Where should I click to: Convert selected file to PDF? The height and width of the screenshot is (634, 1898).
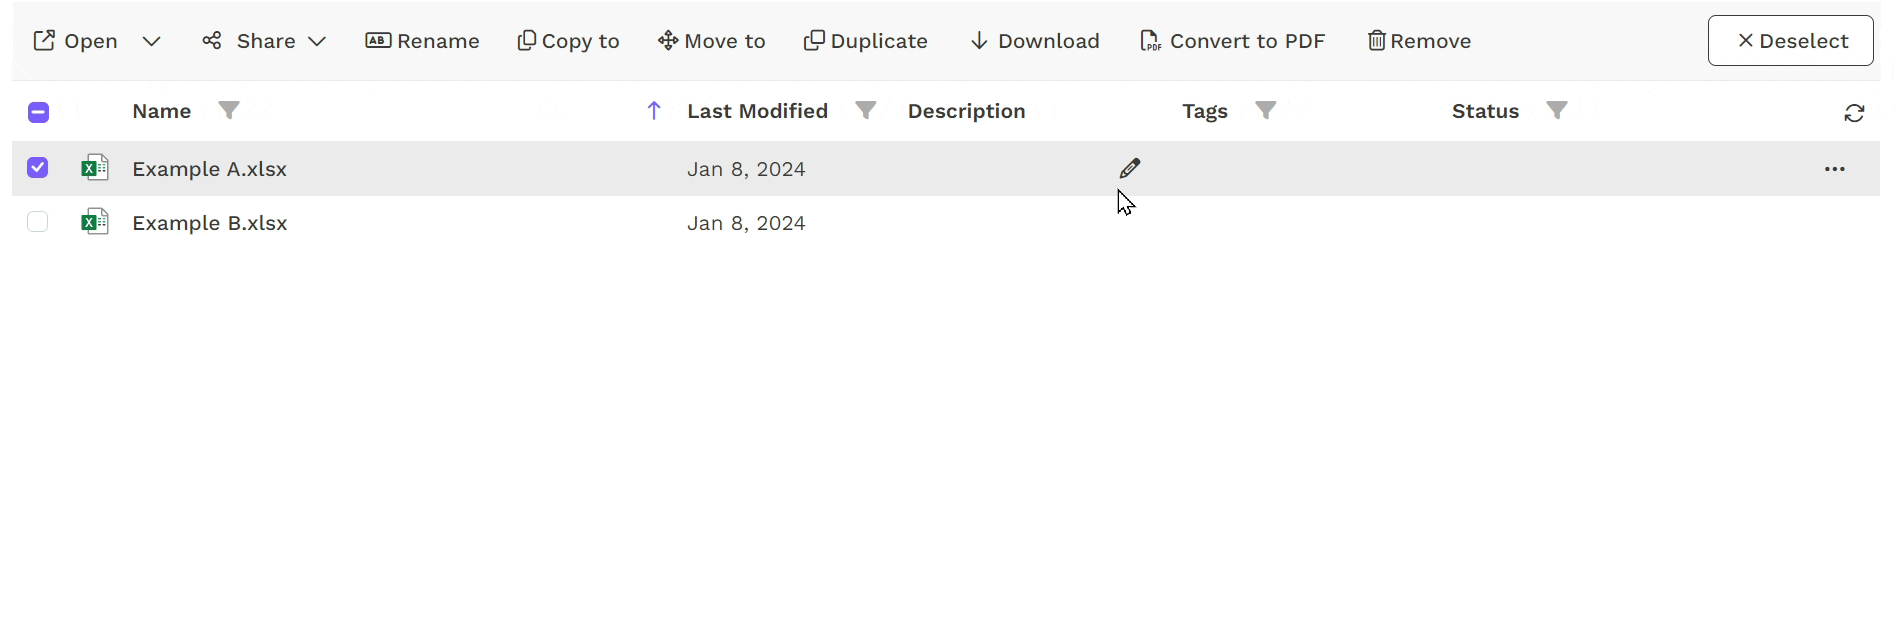(1232, 41)
